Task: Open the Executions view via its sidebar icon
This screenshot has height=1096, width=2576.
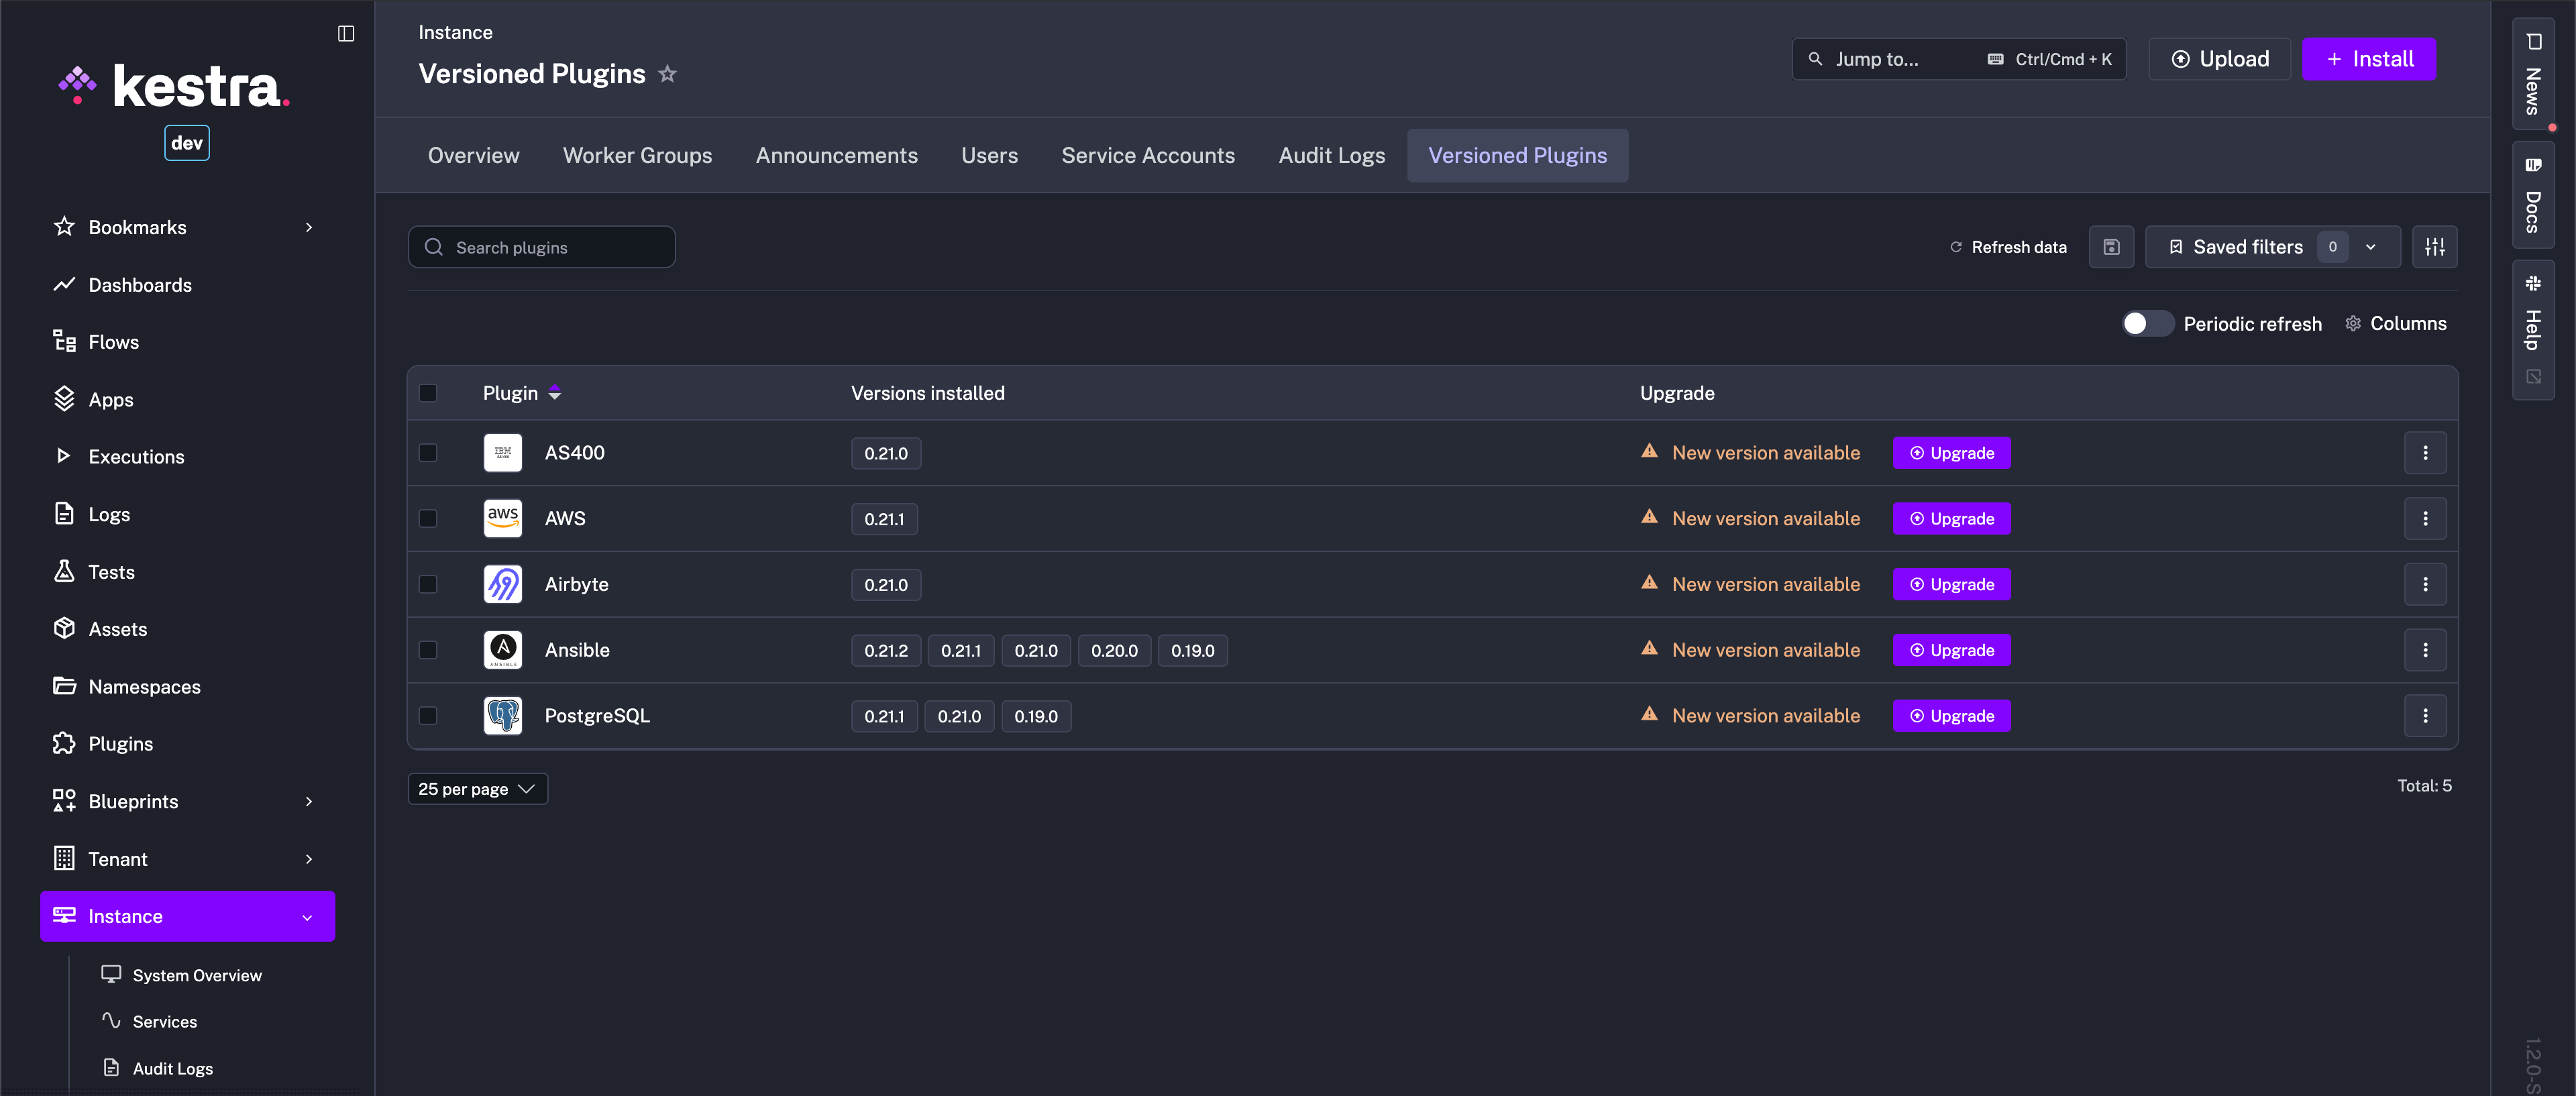Action: click(64, 456)
